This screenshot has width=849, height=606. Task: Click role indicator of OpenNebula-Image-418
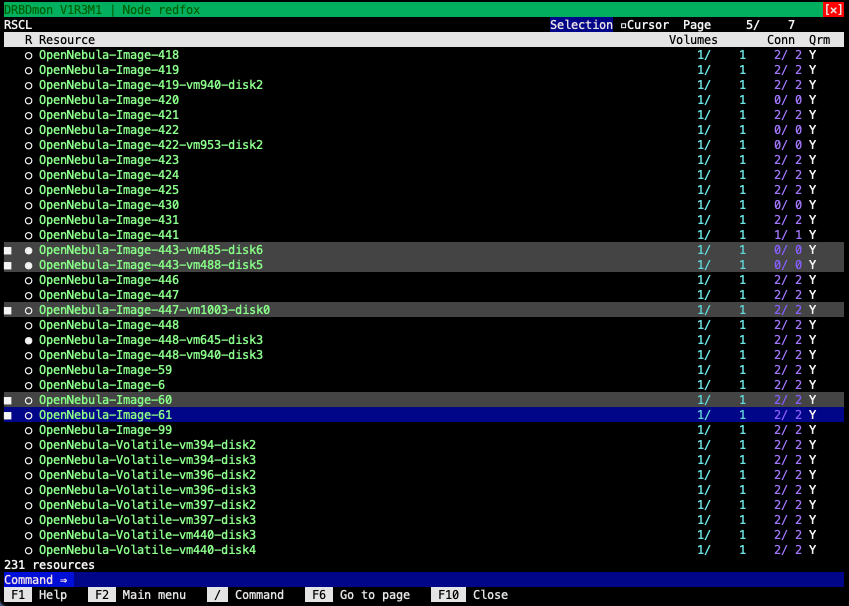pyautogui.click(x=29, y=55)
